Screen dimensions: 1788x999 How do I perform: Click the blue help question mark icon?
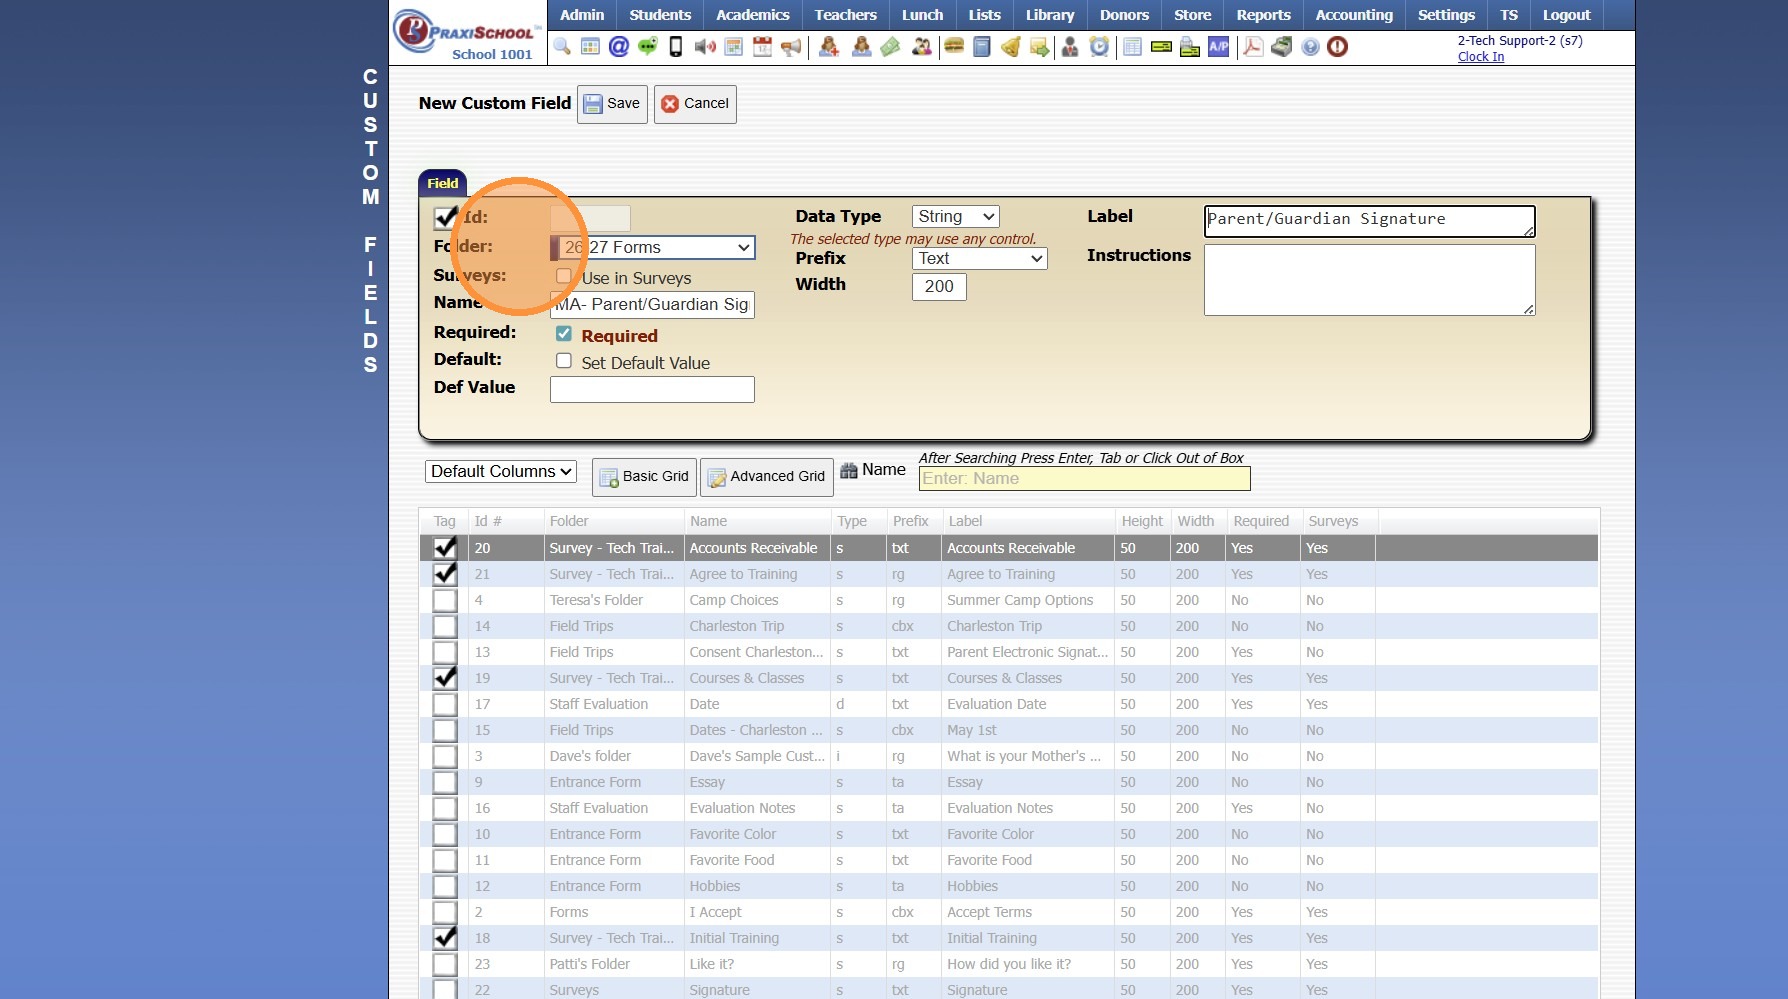click(x=1310, y=47)
